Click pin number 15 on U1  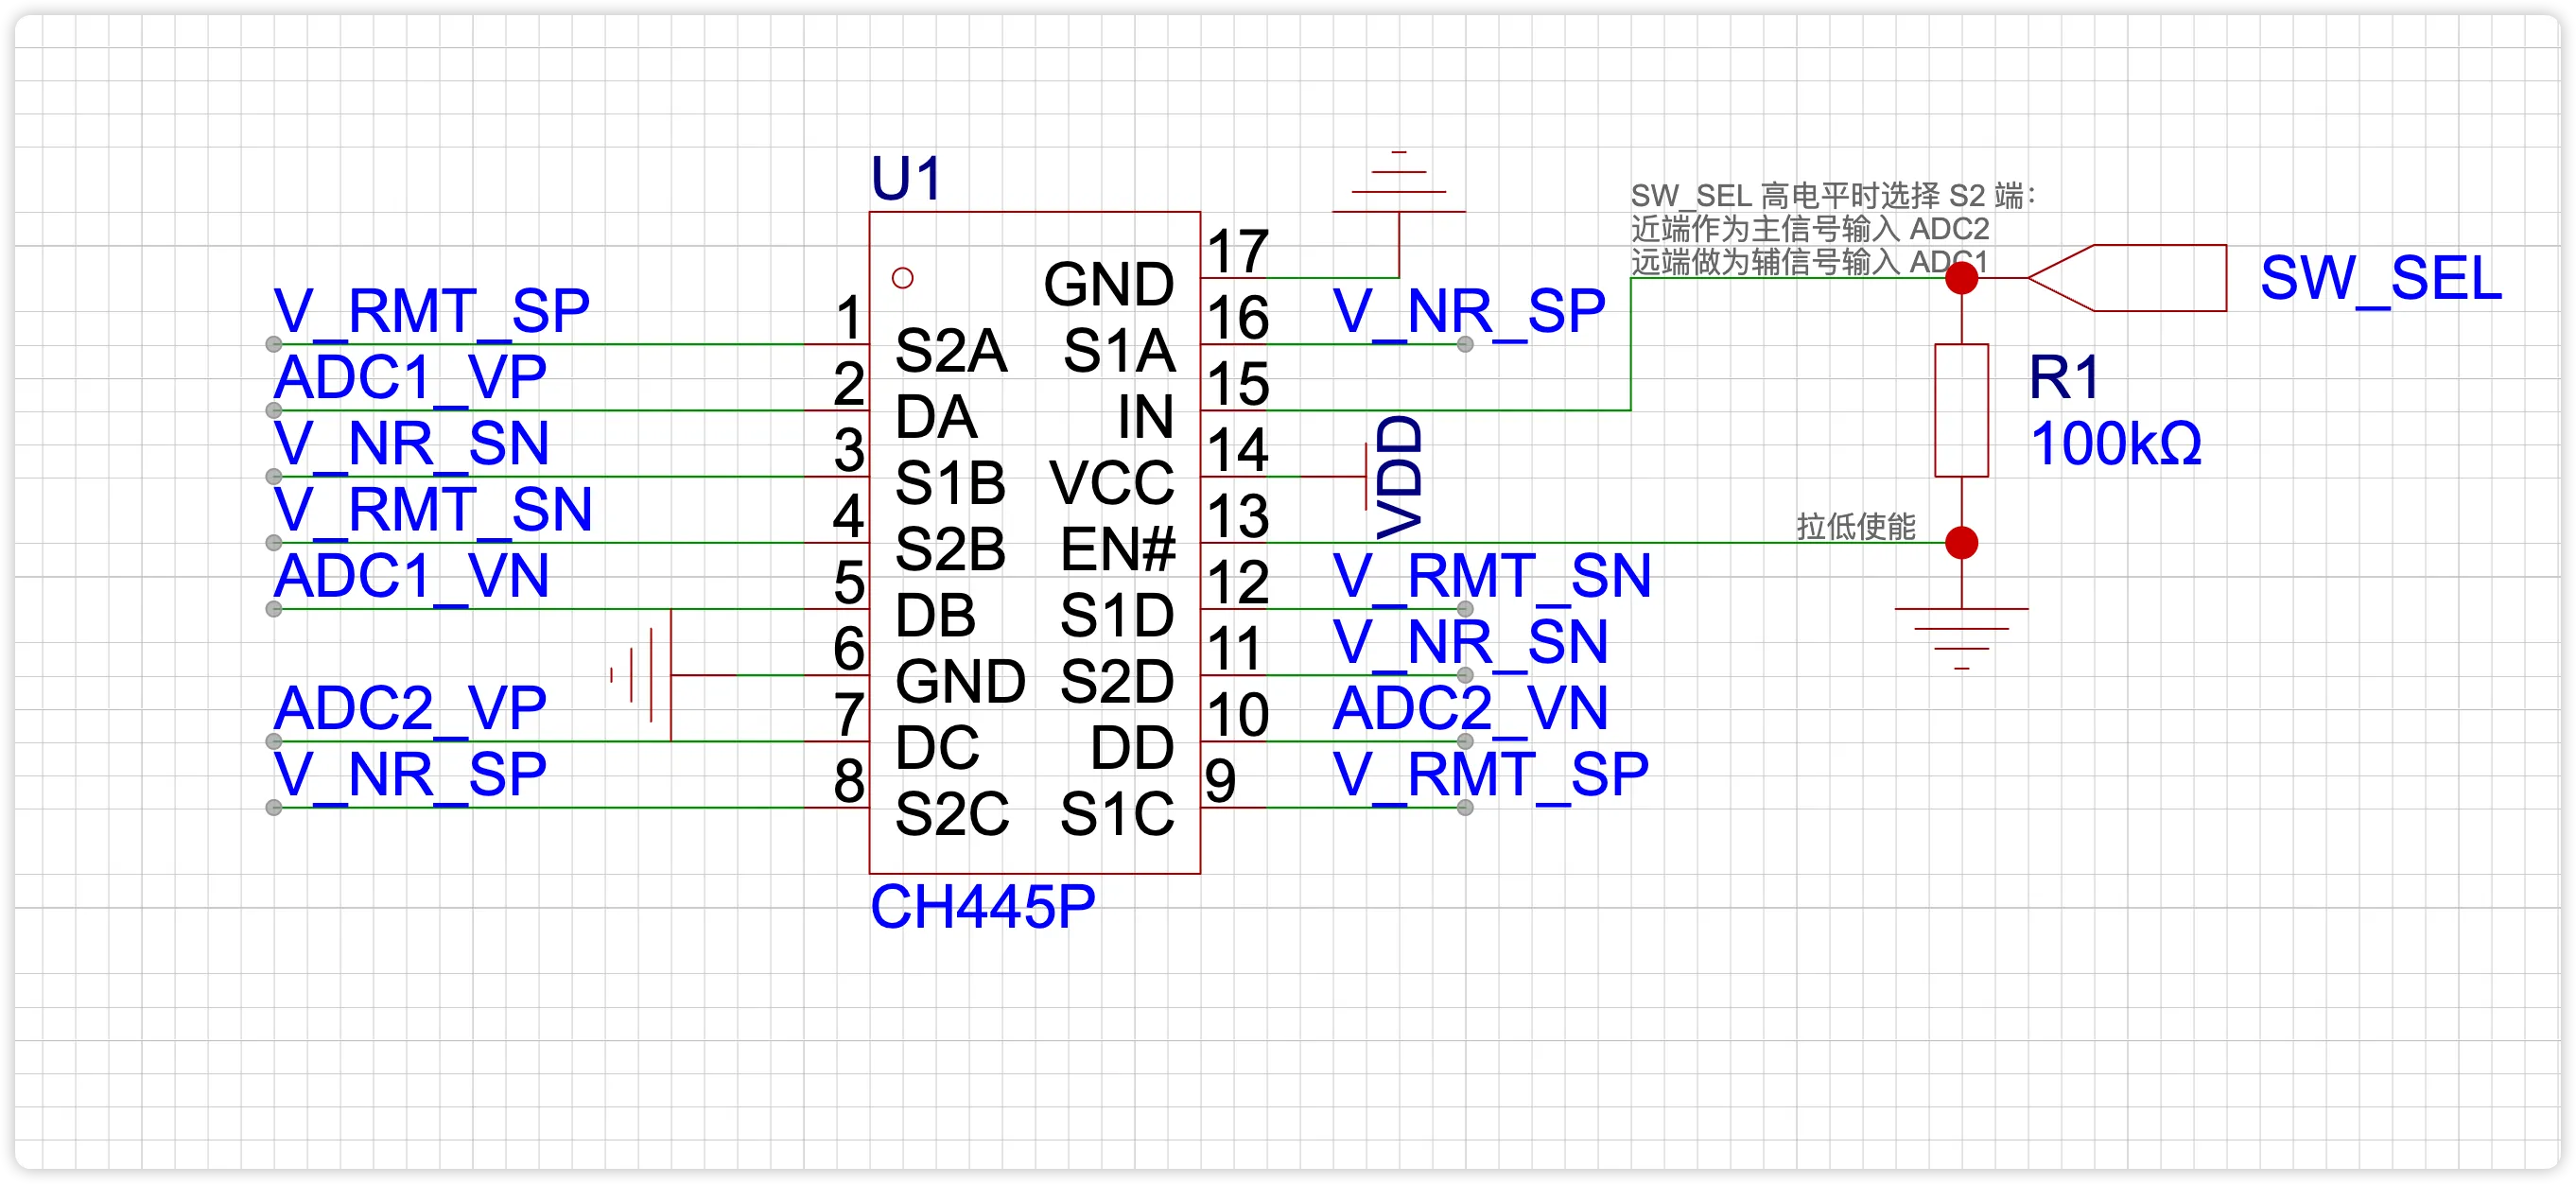pyautogui.click(x=1238, y=384)
